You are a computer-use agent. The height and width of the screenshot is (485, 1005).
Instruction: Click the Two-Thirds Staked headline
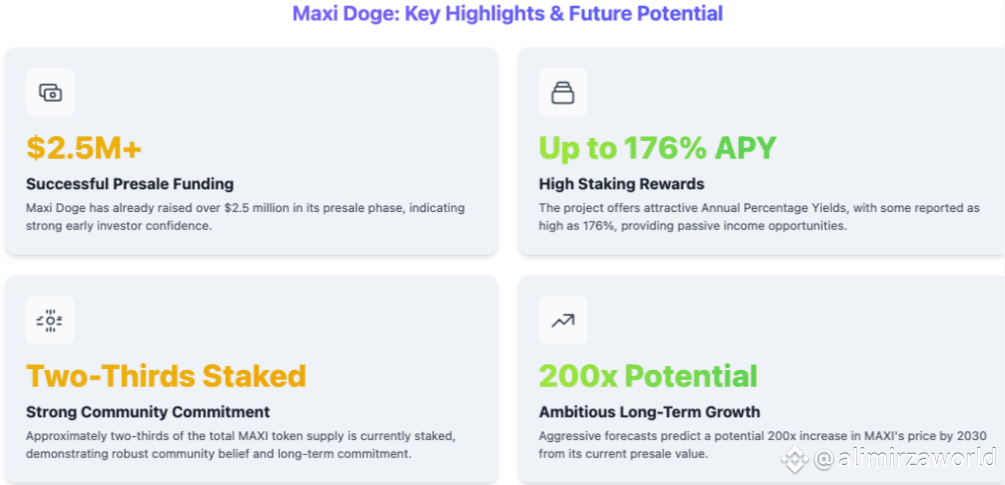(x=166, y=376)
